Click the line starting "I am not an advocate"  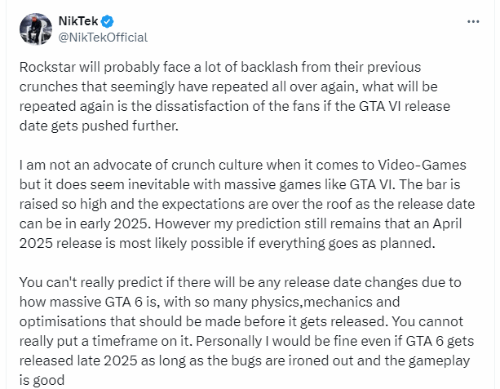pyautogui.click(x=243, y=165)
